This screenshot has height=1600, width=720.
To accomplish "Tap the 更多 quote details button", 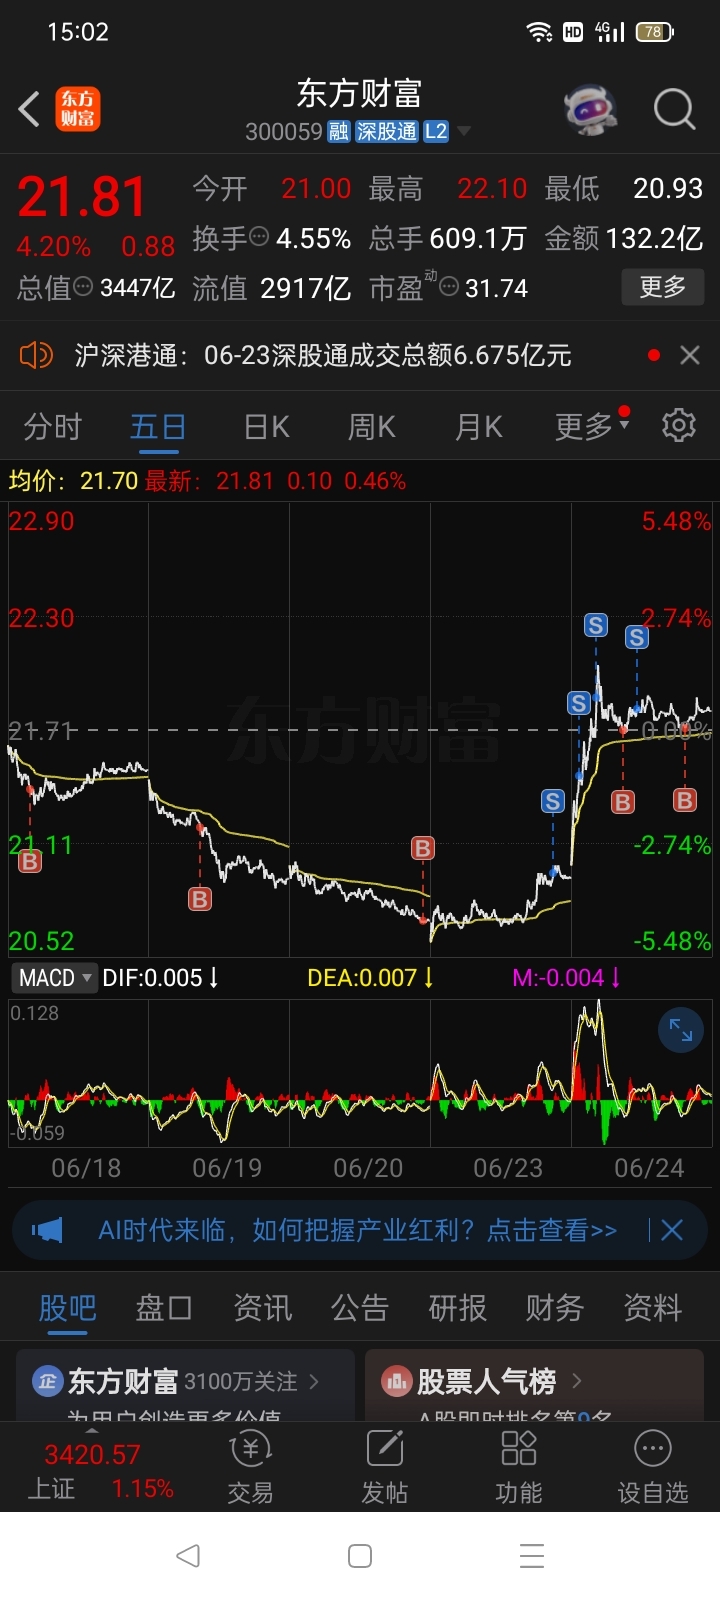I will [662, 287].
